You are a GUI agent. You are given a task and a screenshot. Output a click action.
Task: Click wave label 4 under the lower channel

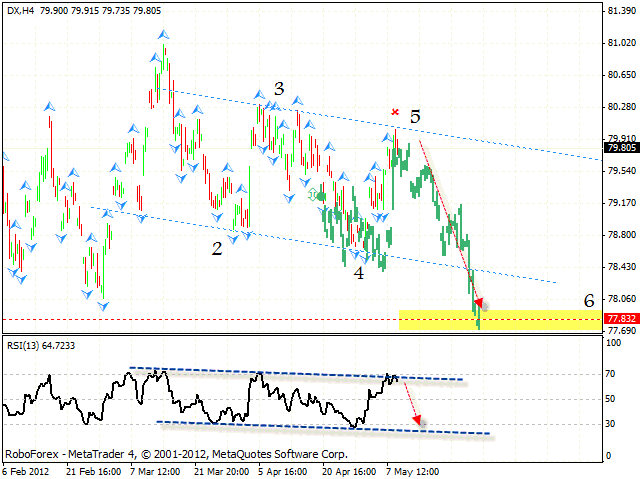(x=358, y=272)
